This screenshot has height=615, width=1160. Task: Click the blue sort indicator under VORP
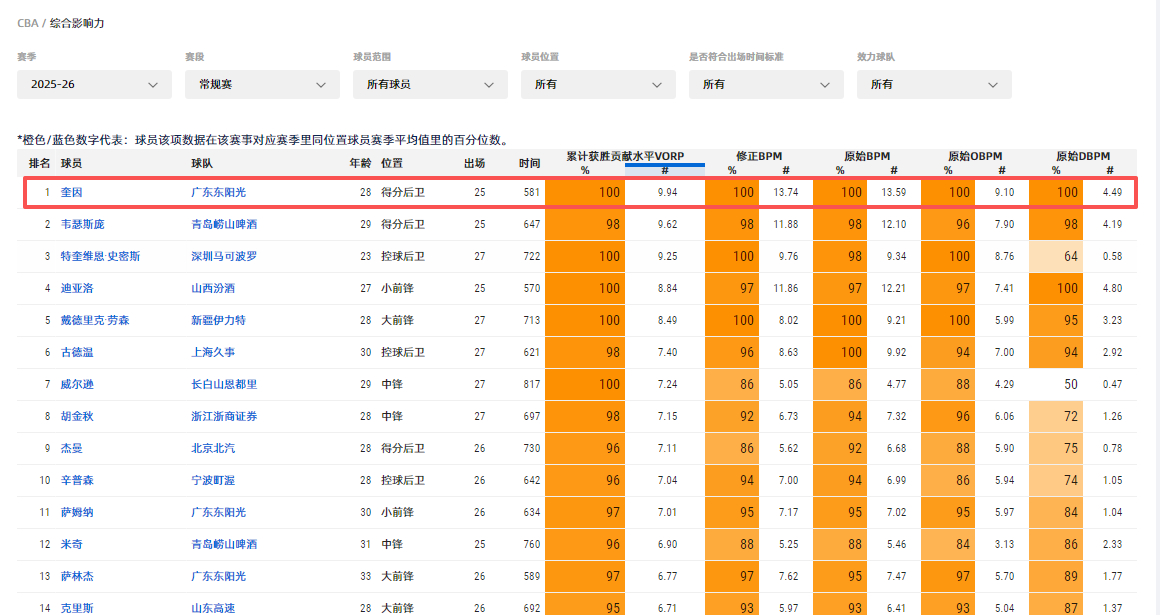pyautogui.click(x=666, y=172)
